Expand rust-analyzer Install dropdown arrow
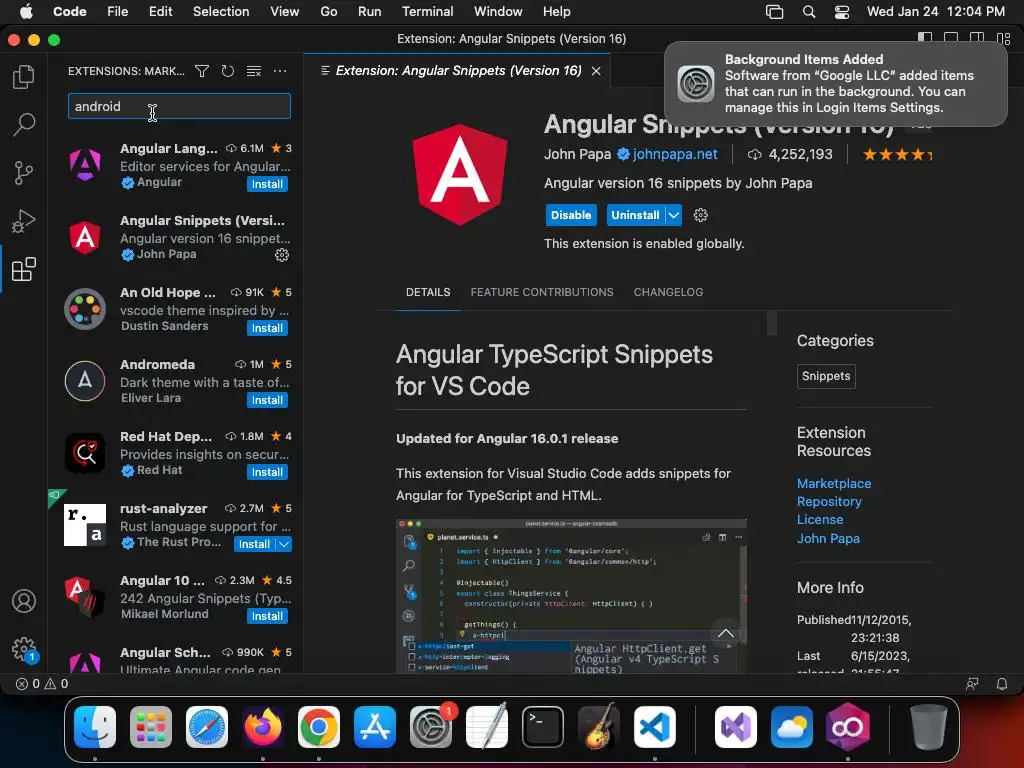 284,544
